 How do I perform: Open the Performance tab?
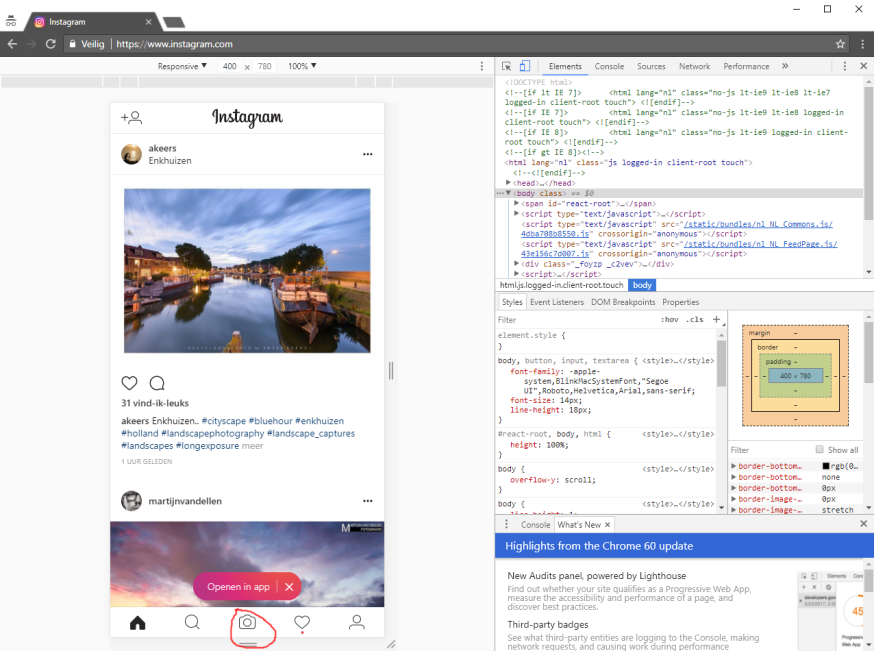(746, 66)
